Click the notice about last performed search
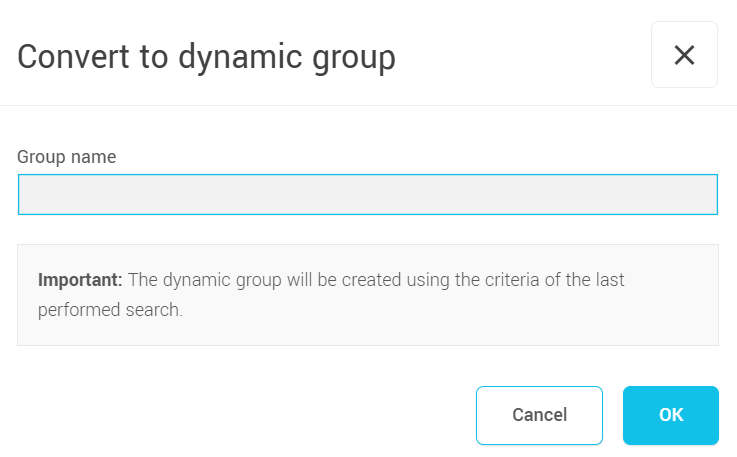The width and height of the screenshot is (737, 457). coord(330,295)
